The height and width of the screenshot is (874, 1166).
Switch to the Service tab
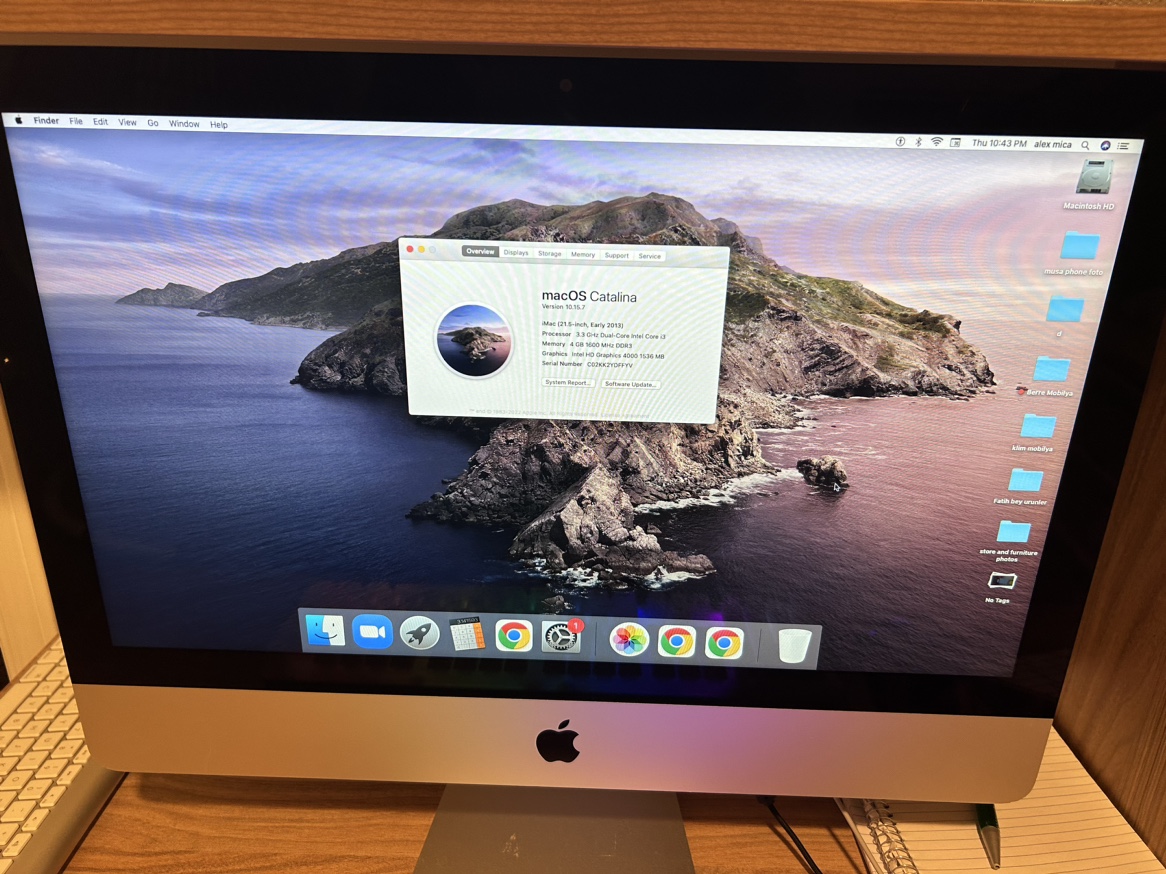tap(649, 256)
